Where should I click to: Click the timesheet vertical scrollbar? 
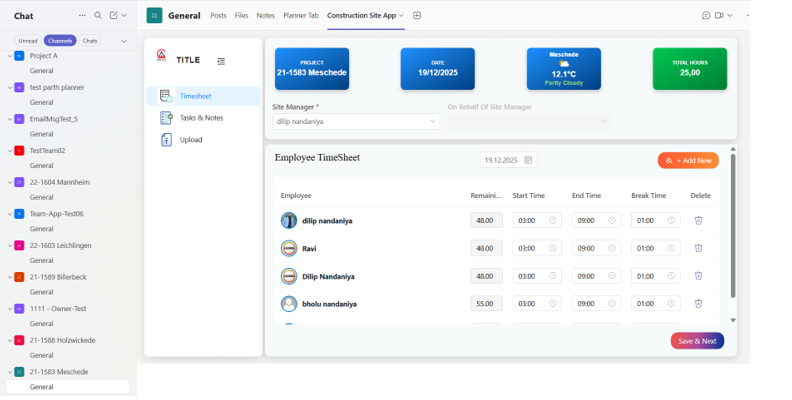tap(733, 220)
